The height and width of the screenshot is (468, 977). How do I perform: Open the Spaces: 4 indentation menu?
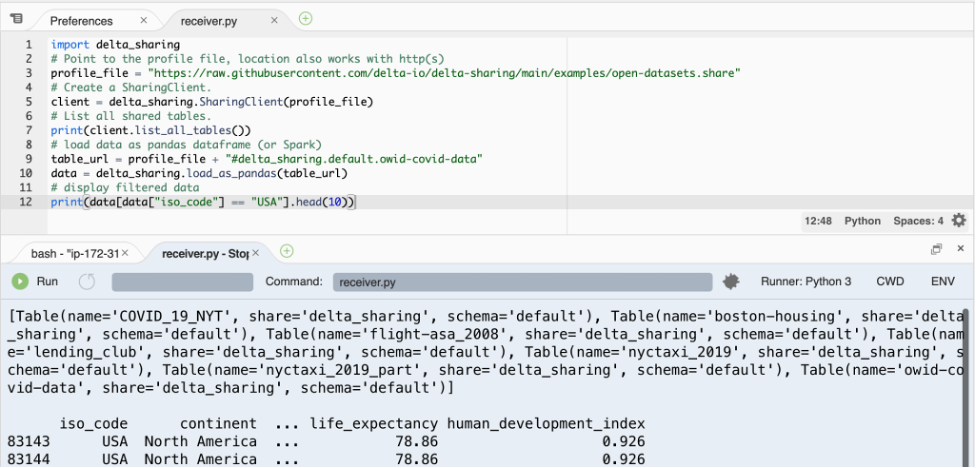coord(918,221)
